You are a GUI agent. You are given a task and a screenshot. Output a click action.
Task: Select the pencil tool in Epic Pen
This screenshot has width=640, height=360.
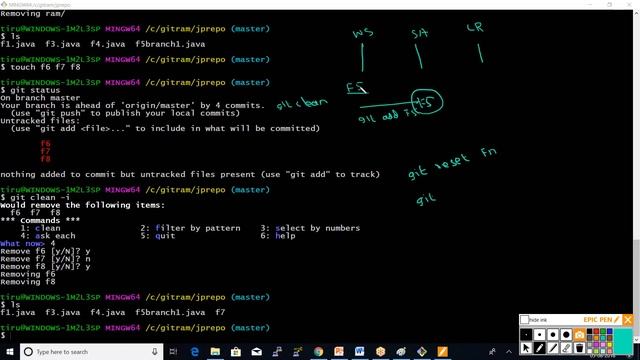[x=540, y=348]
